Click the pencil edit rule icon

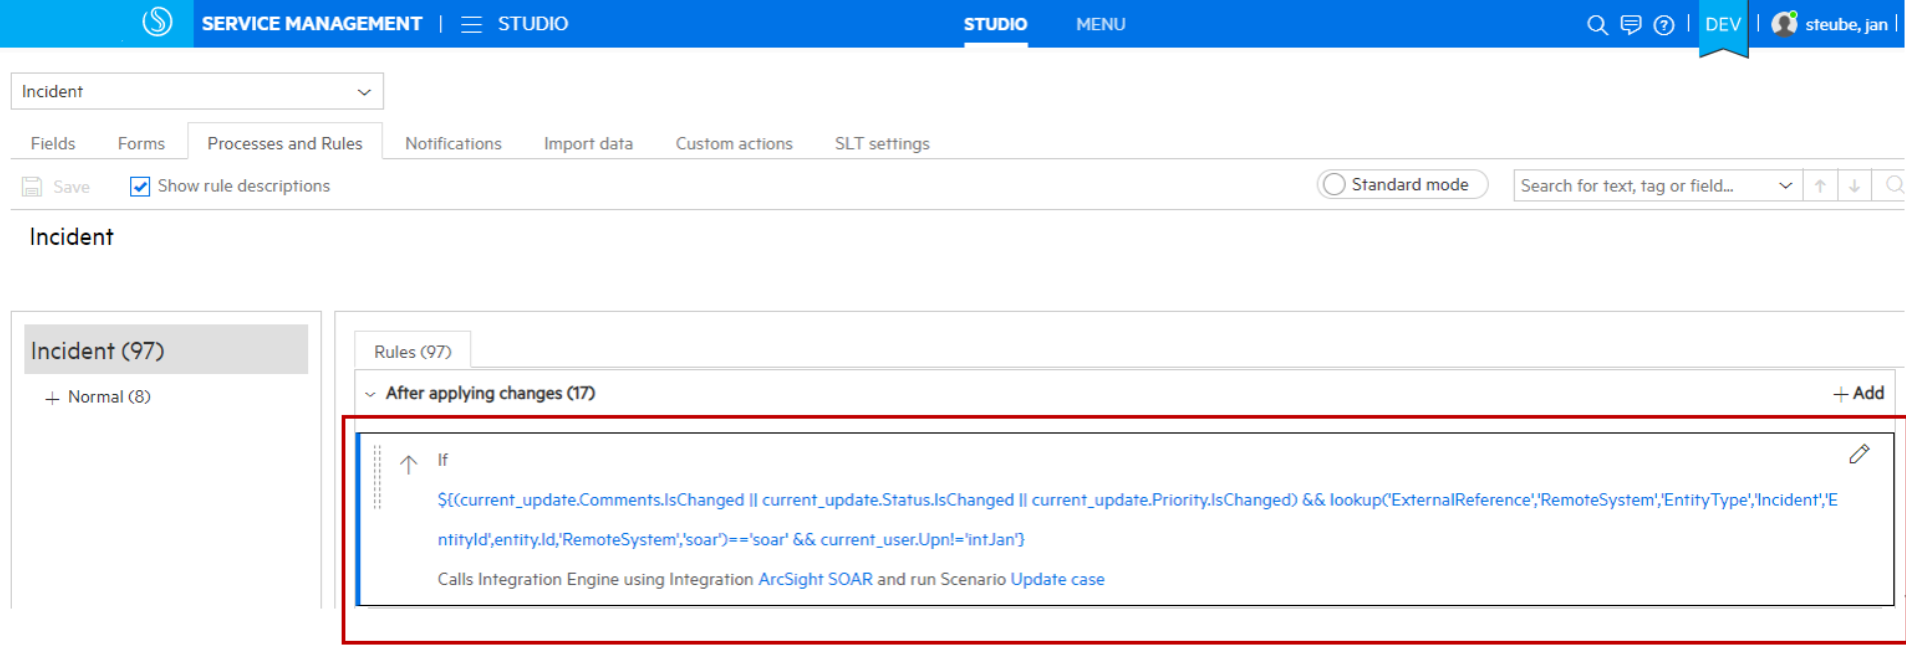tap(1859, 455)
